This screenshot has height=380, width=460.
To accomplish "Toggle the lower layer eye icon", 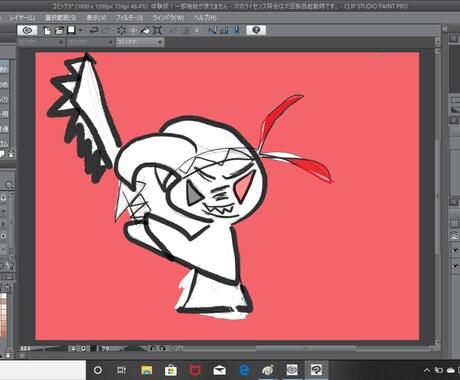I will (x=456, y=266).
